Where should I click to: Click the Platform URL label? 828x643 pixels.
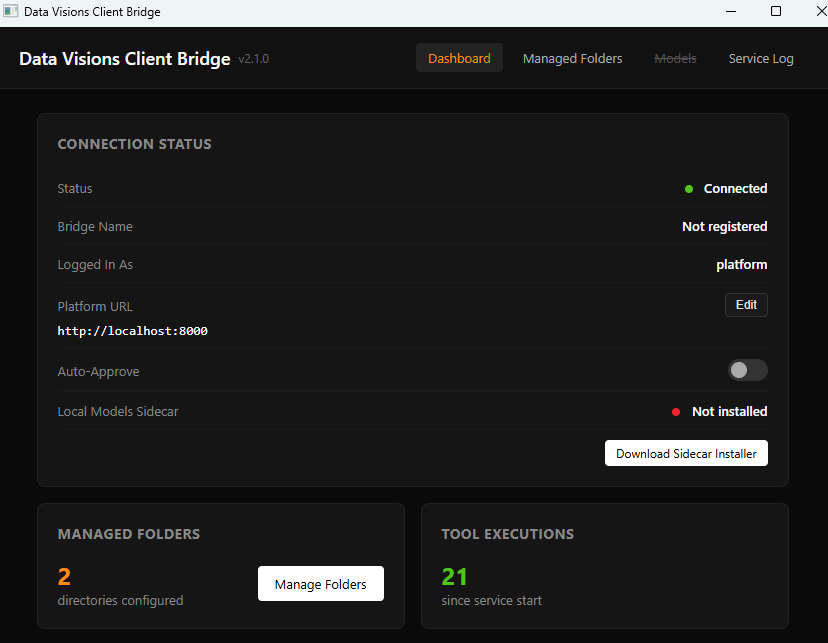tap(95, 306)
